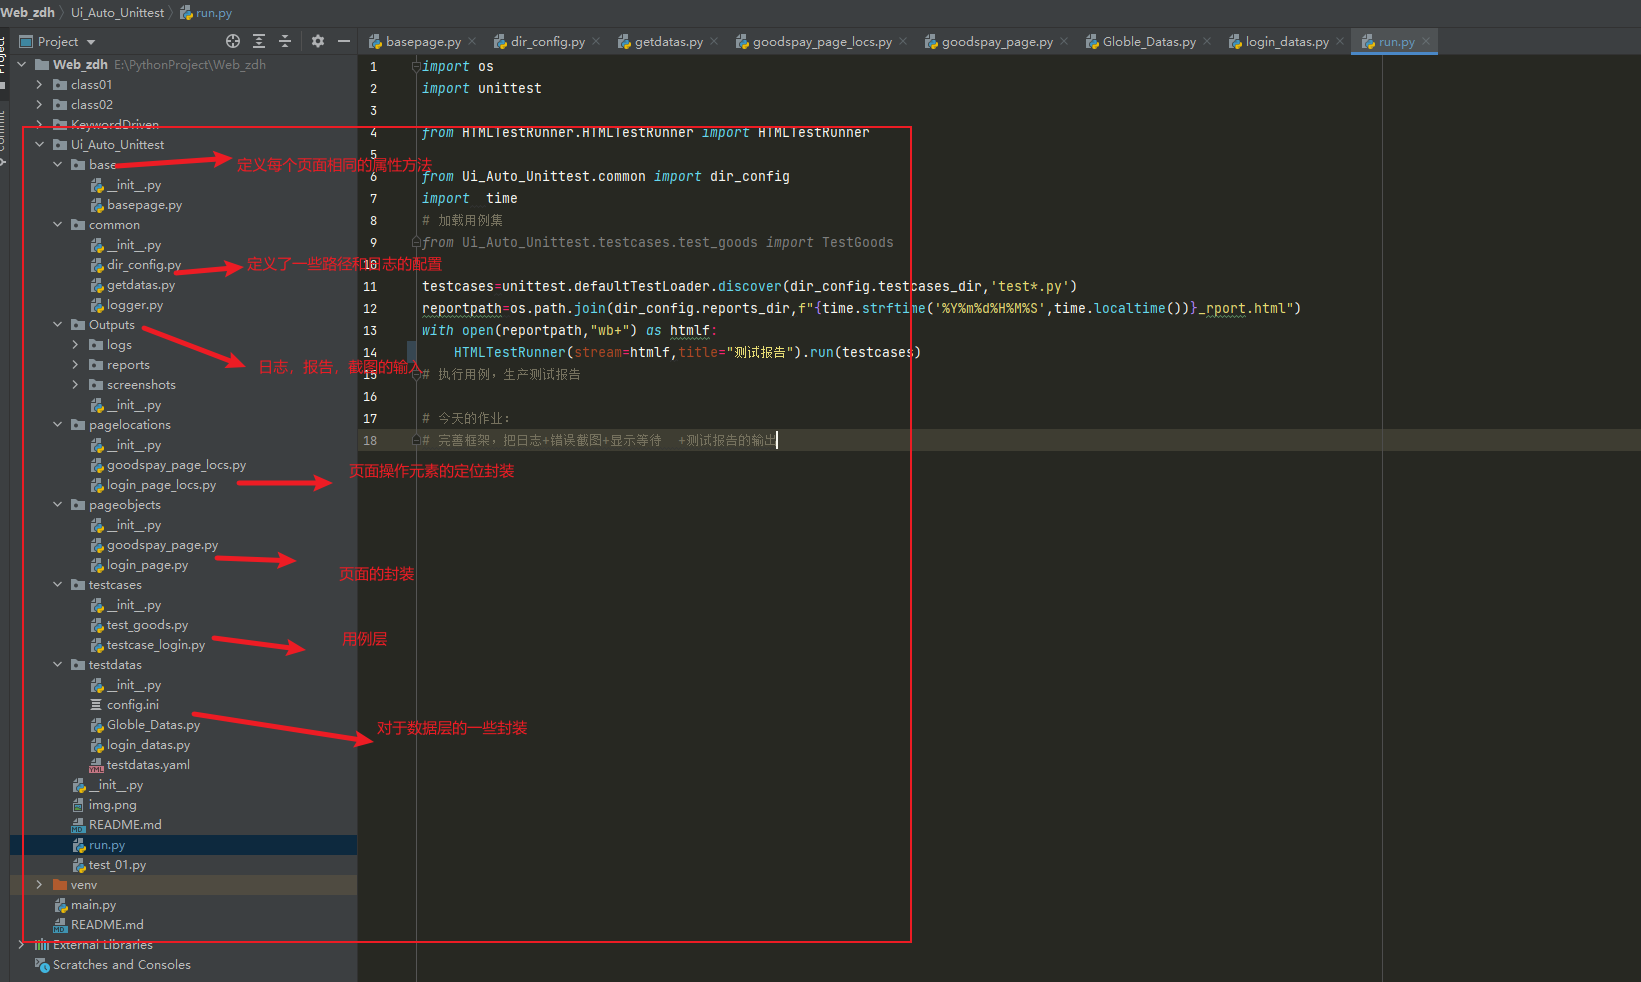Screen dimensions: 1641x982
Task: Click Web_zdh in the breadcrumb bar
Action: pyautogui.click(x=28, y=13)
